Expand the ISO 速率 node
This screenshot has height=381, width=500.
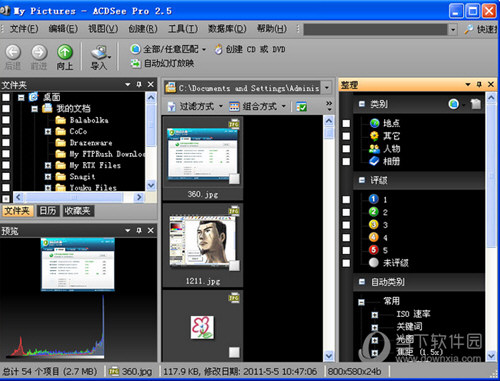[x=375, y=315]
